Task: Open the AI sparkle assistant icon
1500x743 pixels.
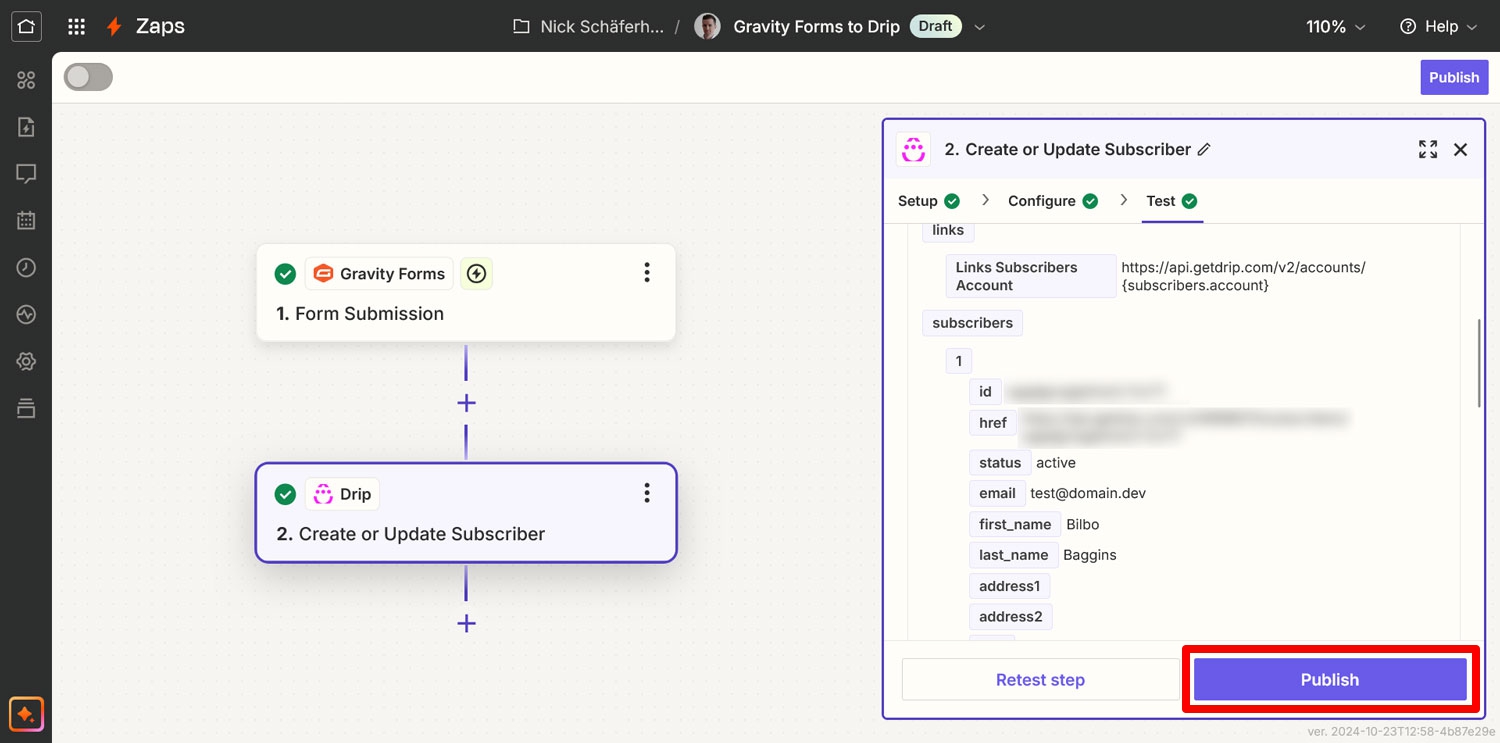Action: [26, 714]
